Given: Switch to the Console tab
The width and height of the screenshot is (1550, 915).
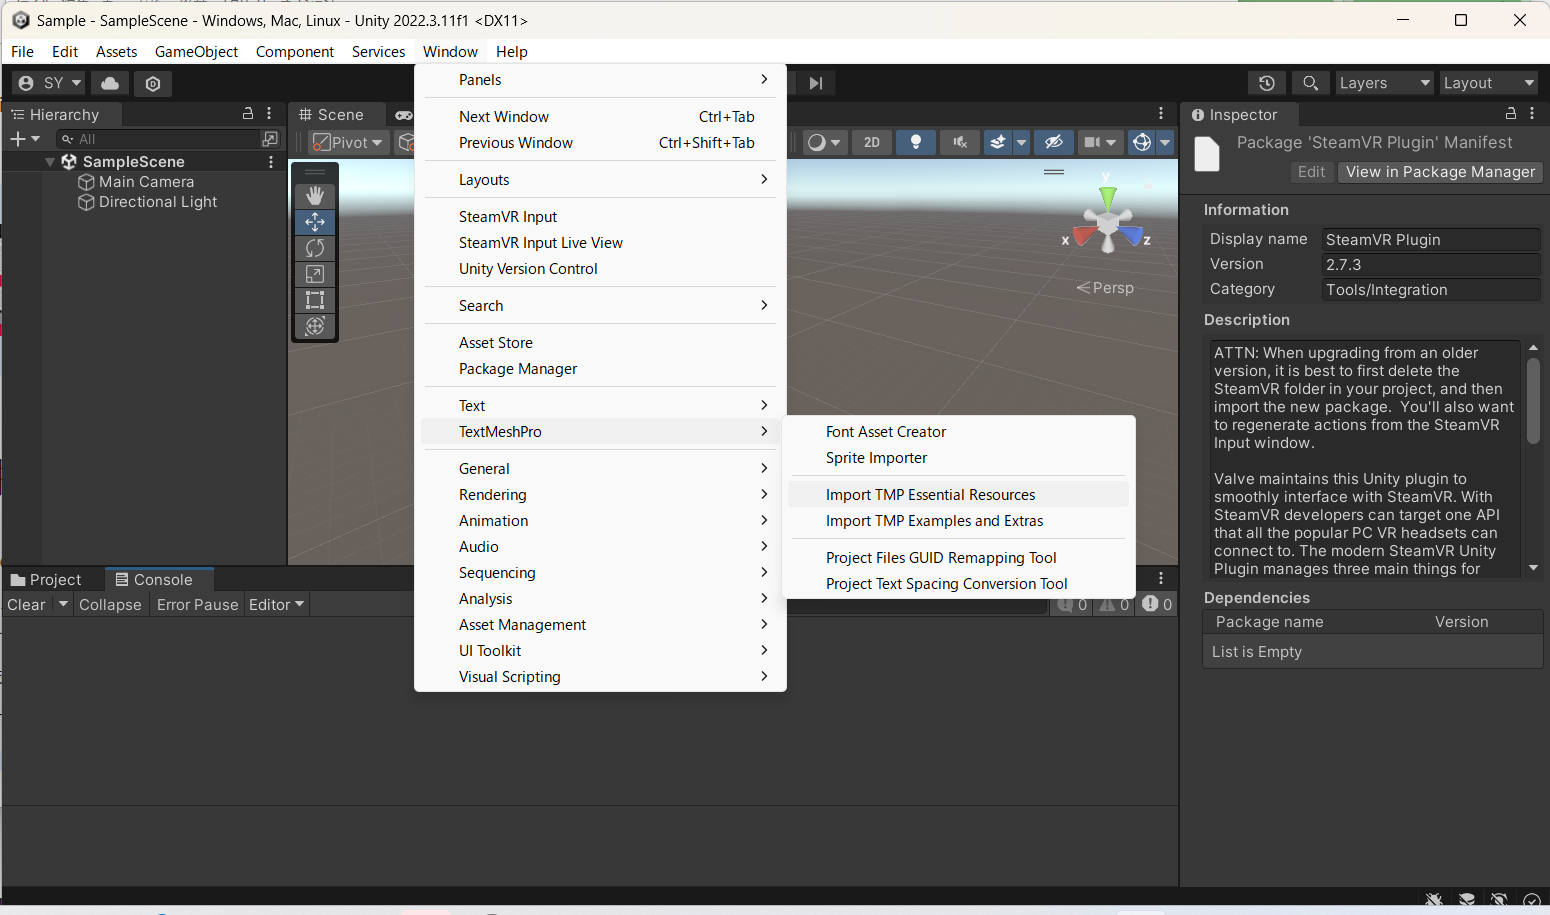Looking at the screenshot, I should point(158,579).
